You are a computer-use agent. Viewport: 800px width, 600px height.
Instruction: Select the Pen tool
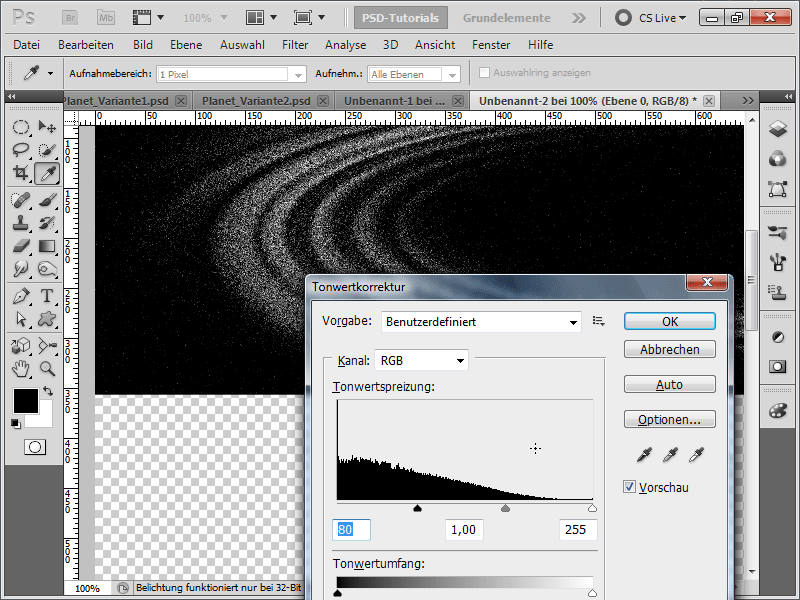[20, 296]
